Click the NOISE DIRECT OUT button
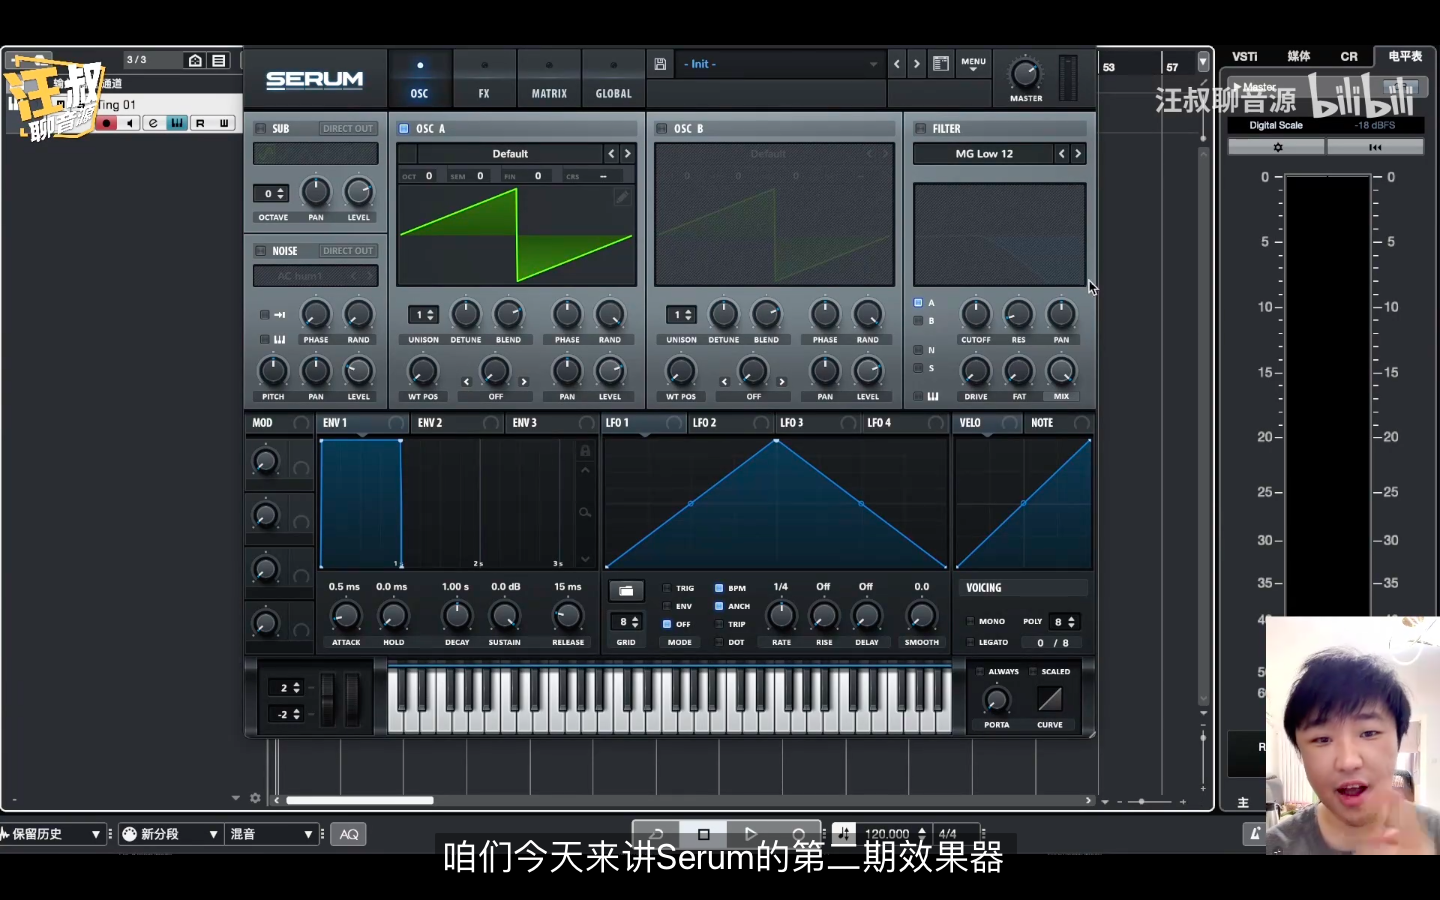 (348, 251)
